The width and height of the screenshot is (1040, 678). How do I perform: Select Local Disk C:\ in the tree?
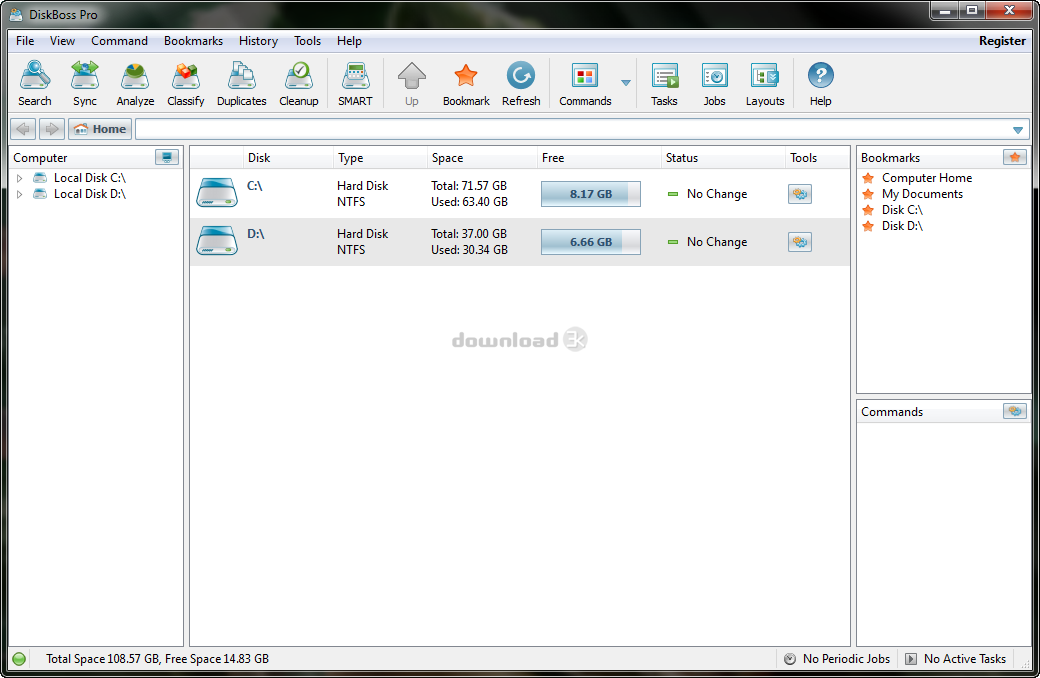pyautogui.click(x=90, y=178)
